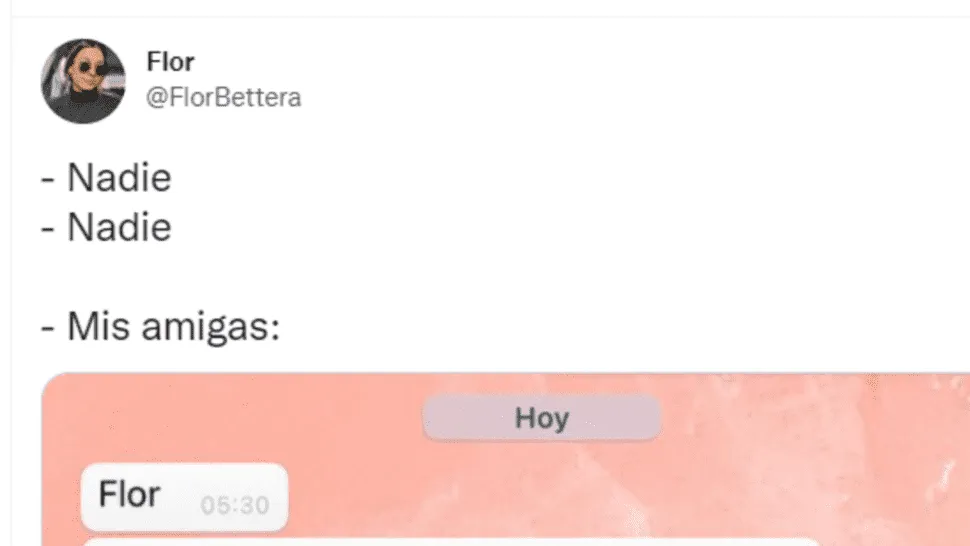Click the white message bubble containing Flor
This screenshot has height=546, width=970.
(184, 497)
